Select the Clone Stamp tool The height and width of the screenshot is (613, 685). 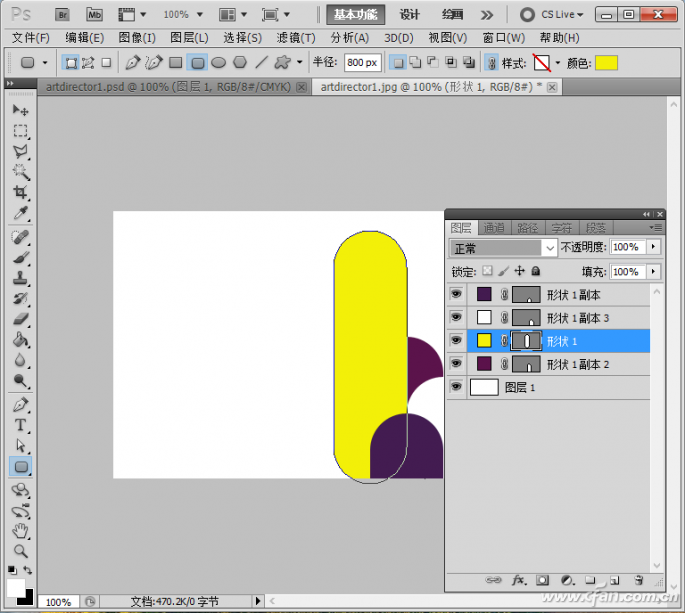pyautogui.click(x=20, y=278)
